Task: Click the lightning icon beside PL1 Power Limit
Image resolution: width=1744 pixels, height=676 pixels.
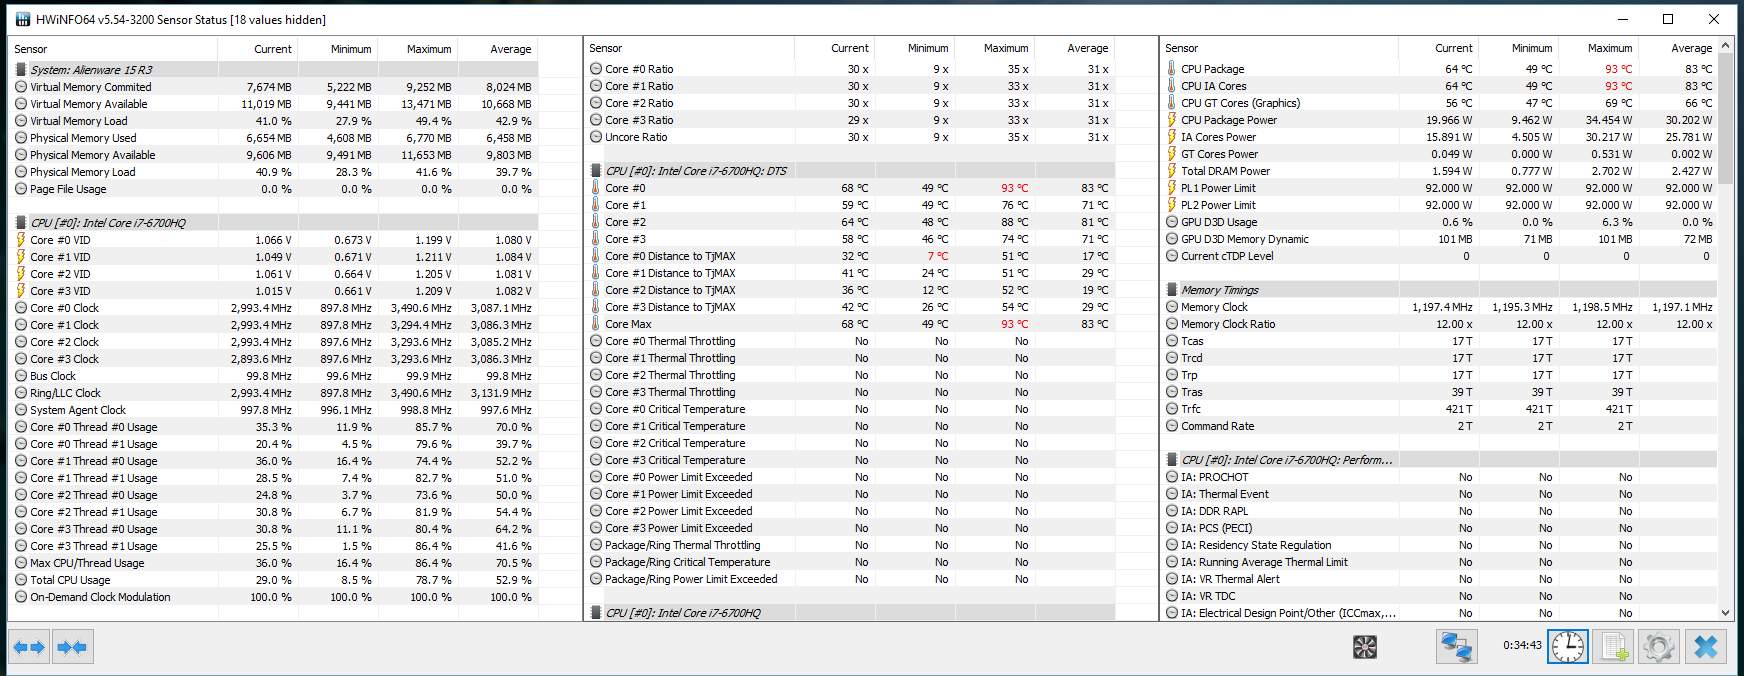Action: (1172, 188)
